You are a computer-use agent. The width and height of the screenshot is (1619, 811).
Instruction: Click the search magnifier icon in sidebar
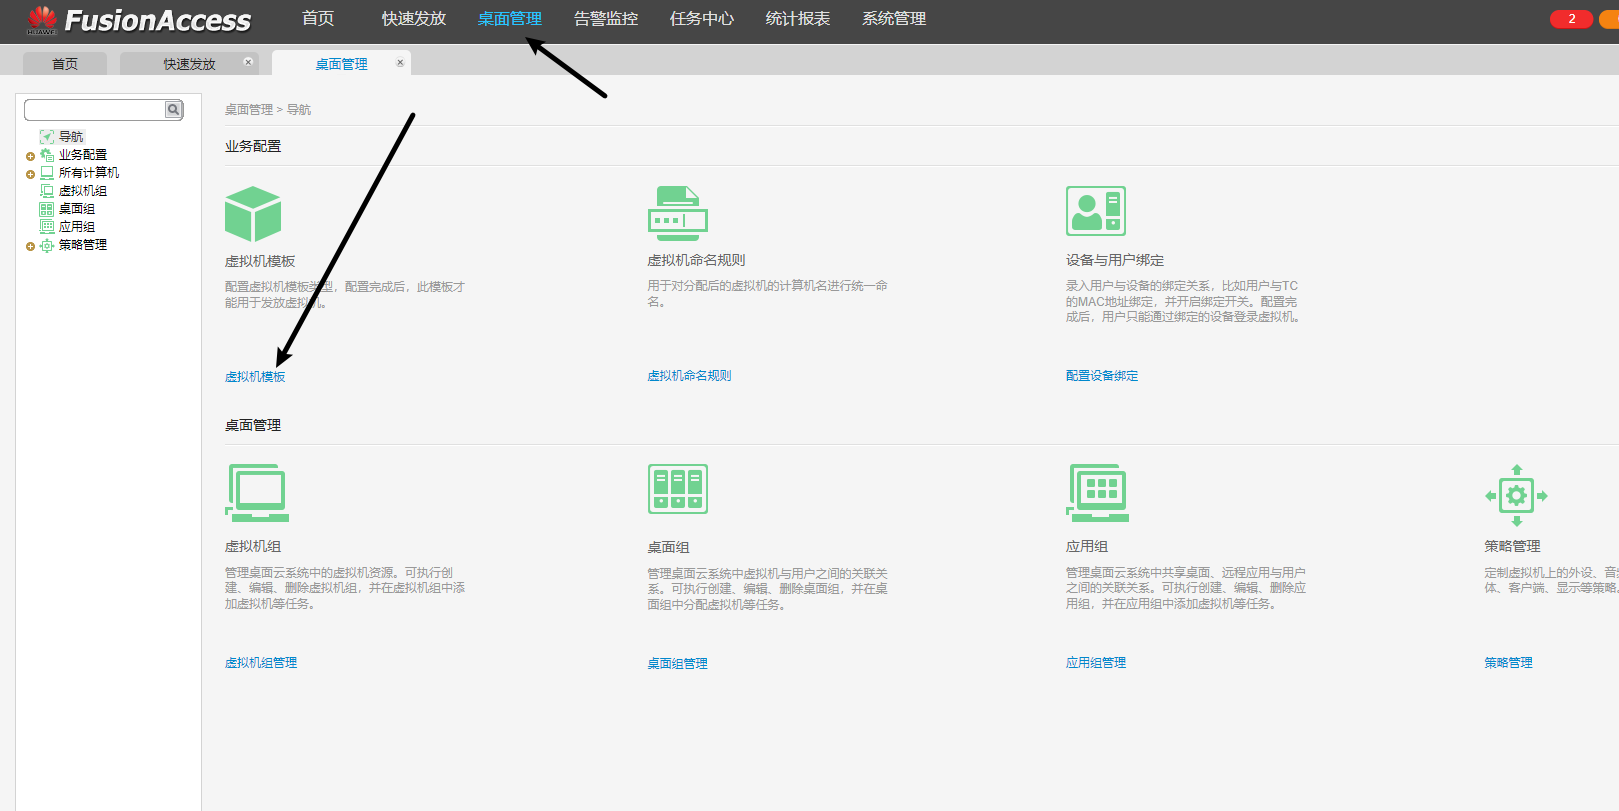tap(173, 110)
